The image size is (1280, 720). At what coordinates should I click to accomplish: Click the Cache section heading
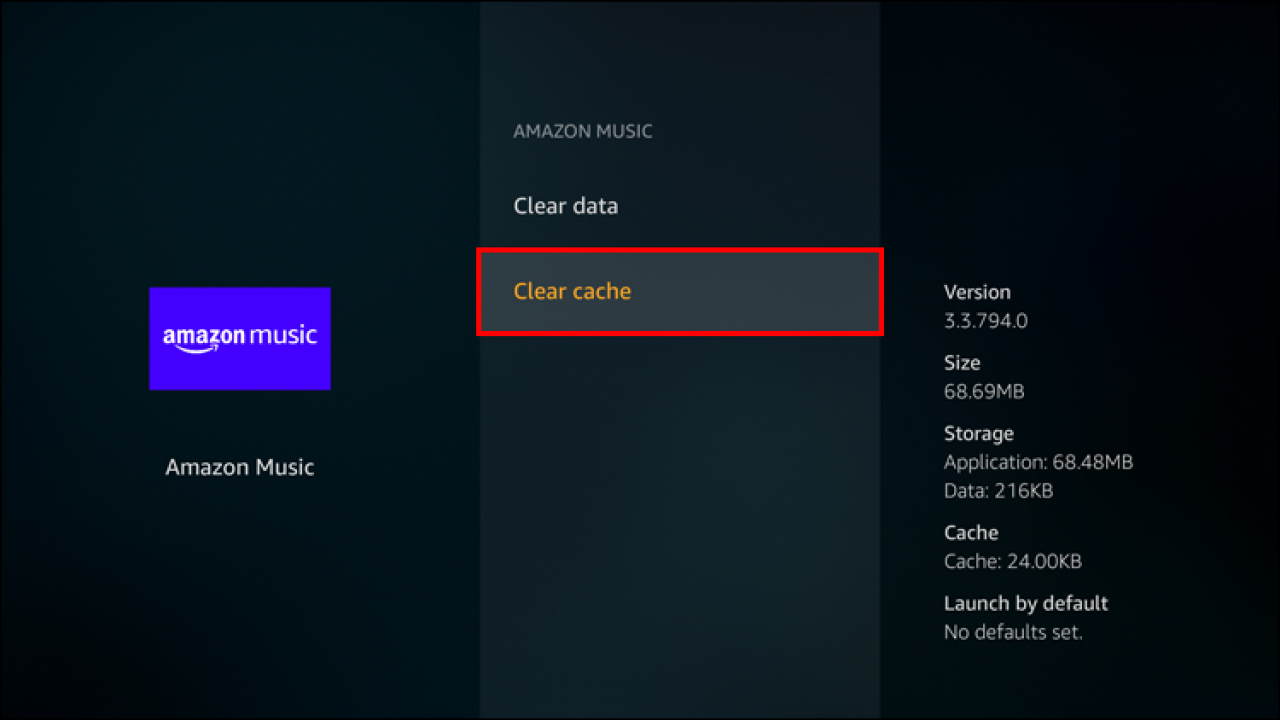tap(970, 532)
